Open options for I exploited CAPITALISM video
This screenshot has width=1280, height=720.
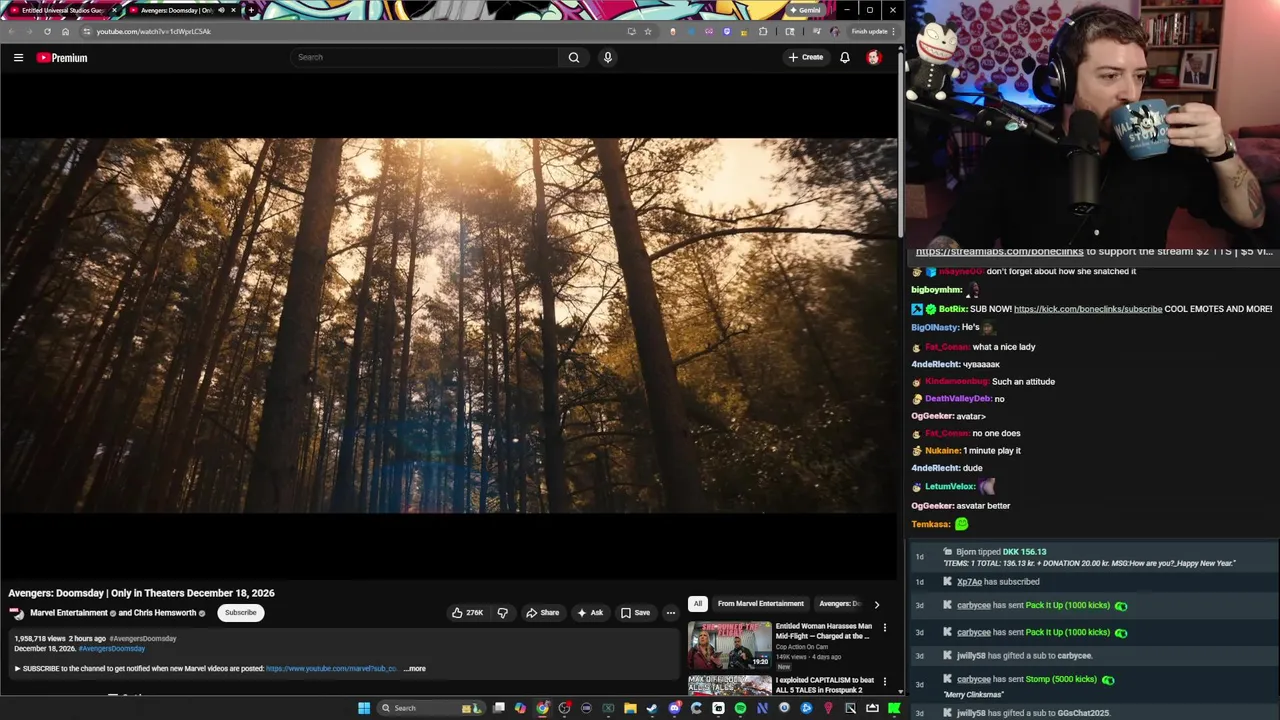[884, 682]
